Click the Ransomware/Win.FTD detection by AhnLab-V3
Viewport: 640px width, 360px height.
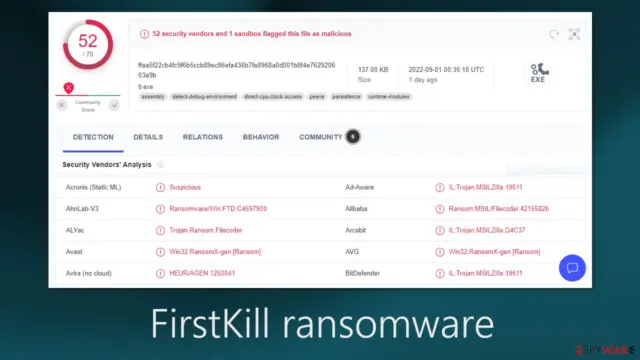pyautogui.click(x=218, y=209)
